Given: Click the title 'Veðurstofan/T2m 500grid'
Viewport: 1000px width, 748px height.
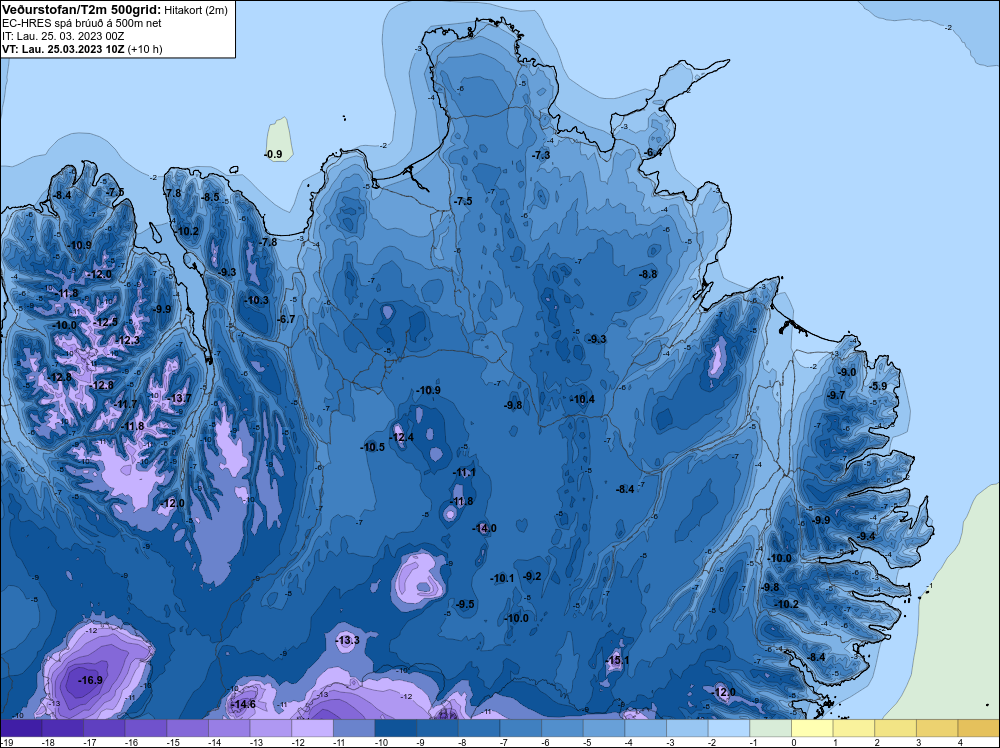Looking at the screenshot, I should [x=81, y=10].
